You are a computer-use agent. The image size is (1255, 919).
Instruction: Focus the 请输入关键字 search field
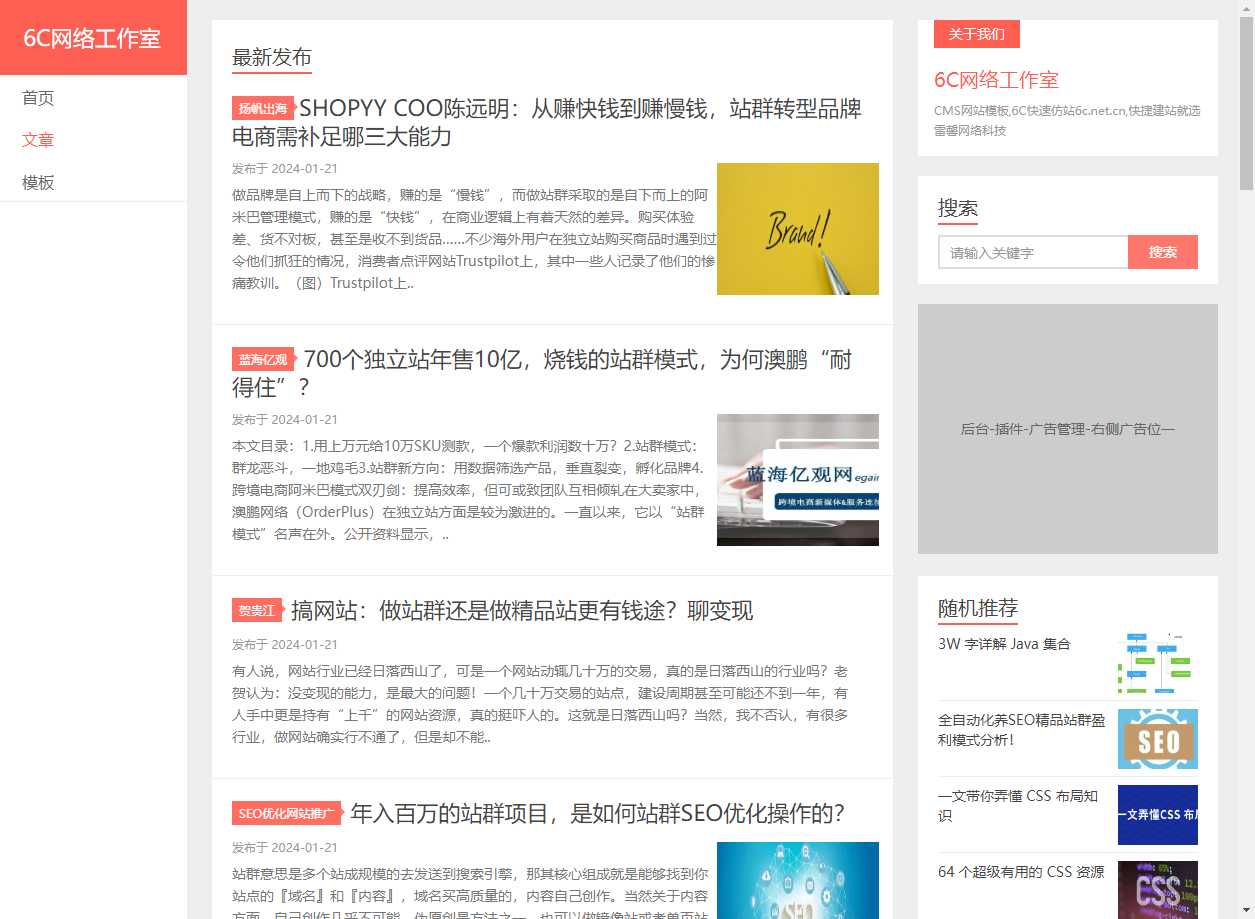pos(1033,253)
